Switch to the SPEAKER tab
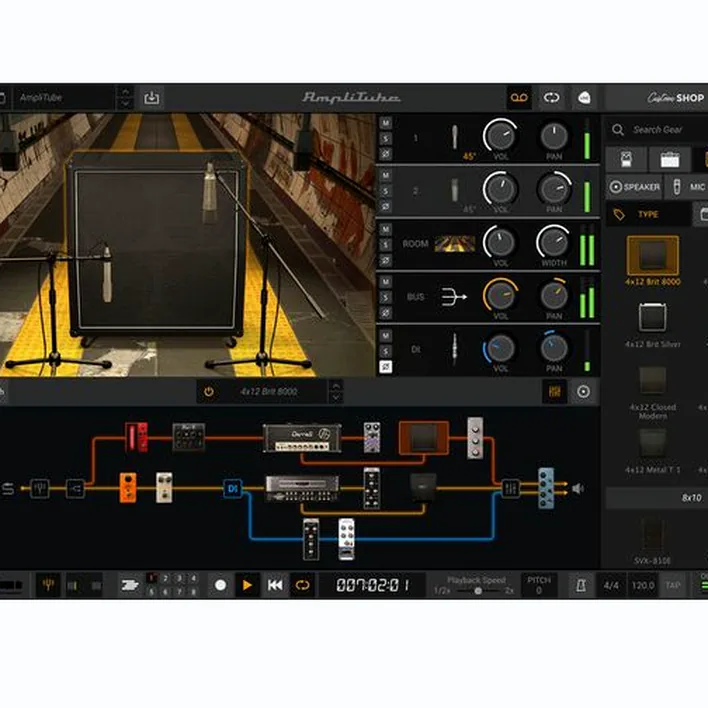The width and height of the screenshot is (708, 708). pyautogui.click(x=634, y=186)
